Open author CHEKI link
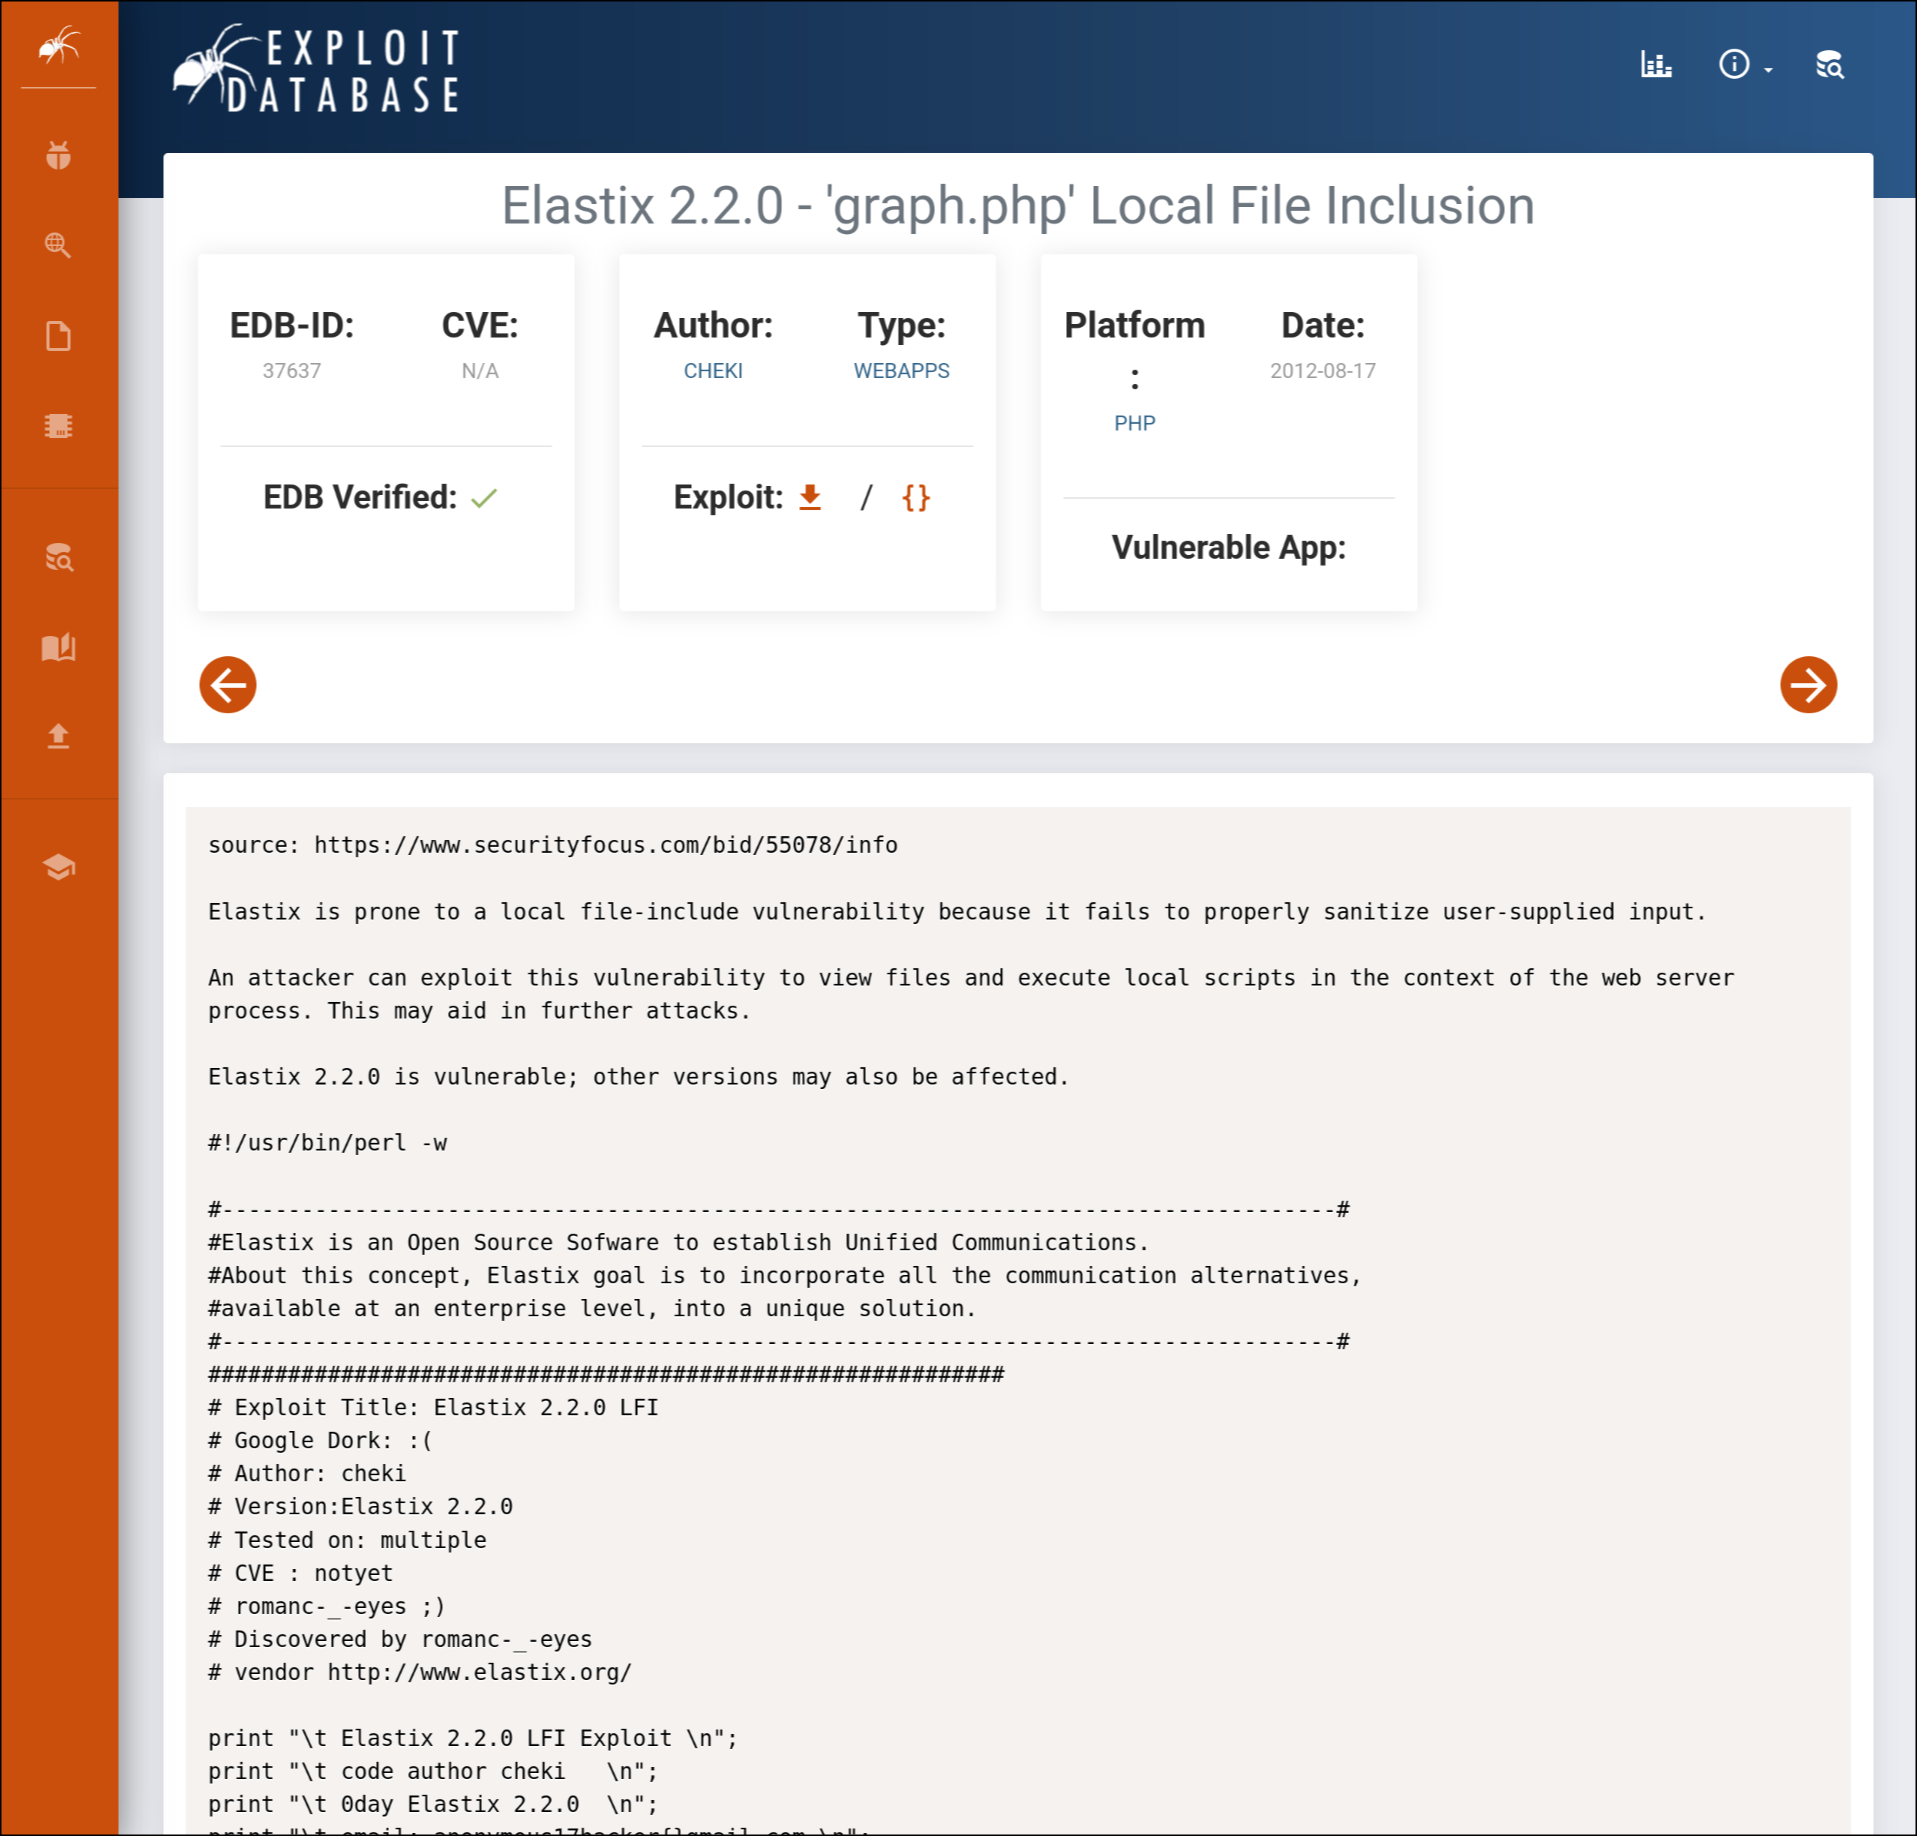Screen dimensions: 1917x1836 (713, 371)
